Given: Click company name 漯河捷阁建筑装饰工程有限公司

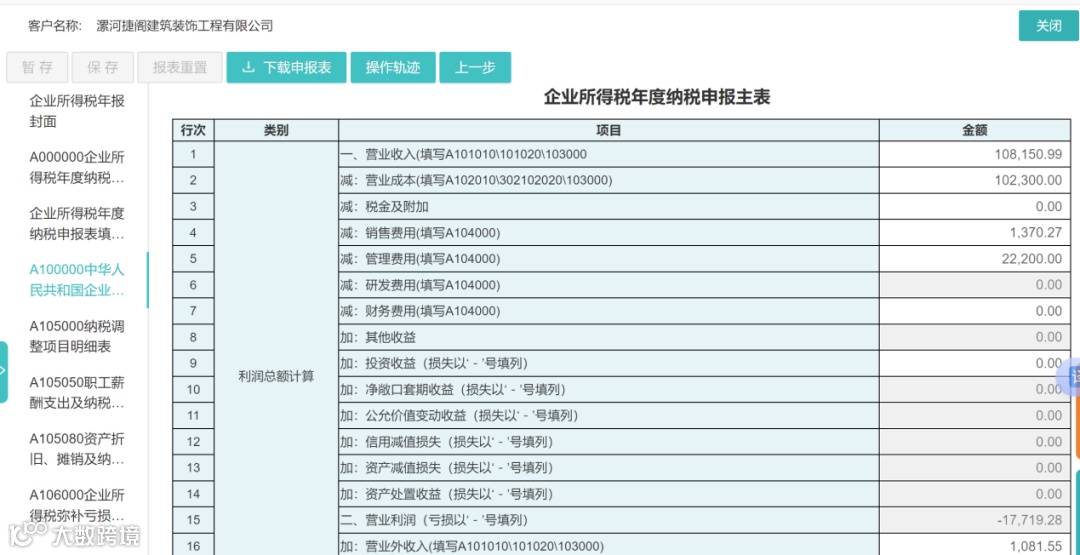Looking at the screenshot, I should pyautogui.click(x=185, y=26).
